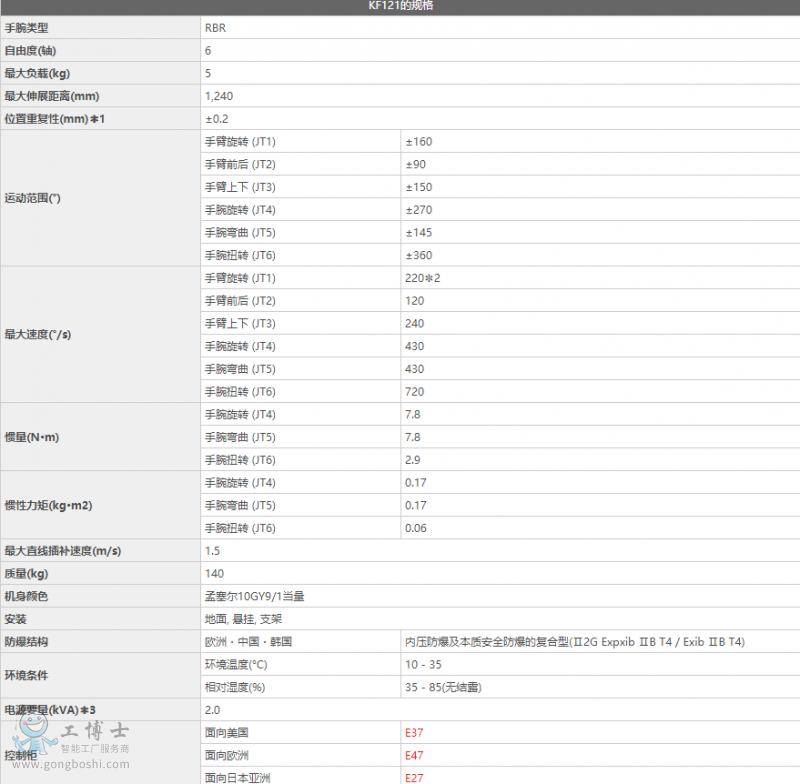Viewport: 800px width, 784px height.
Task: Select the 220※2 speed value
Action: [x=422, y=278]
